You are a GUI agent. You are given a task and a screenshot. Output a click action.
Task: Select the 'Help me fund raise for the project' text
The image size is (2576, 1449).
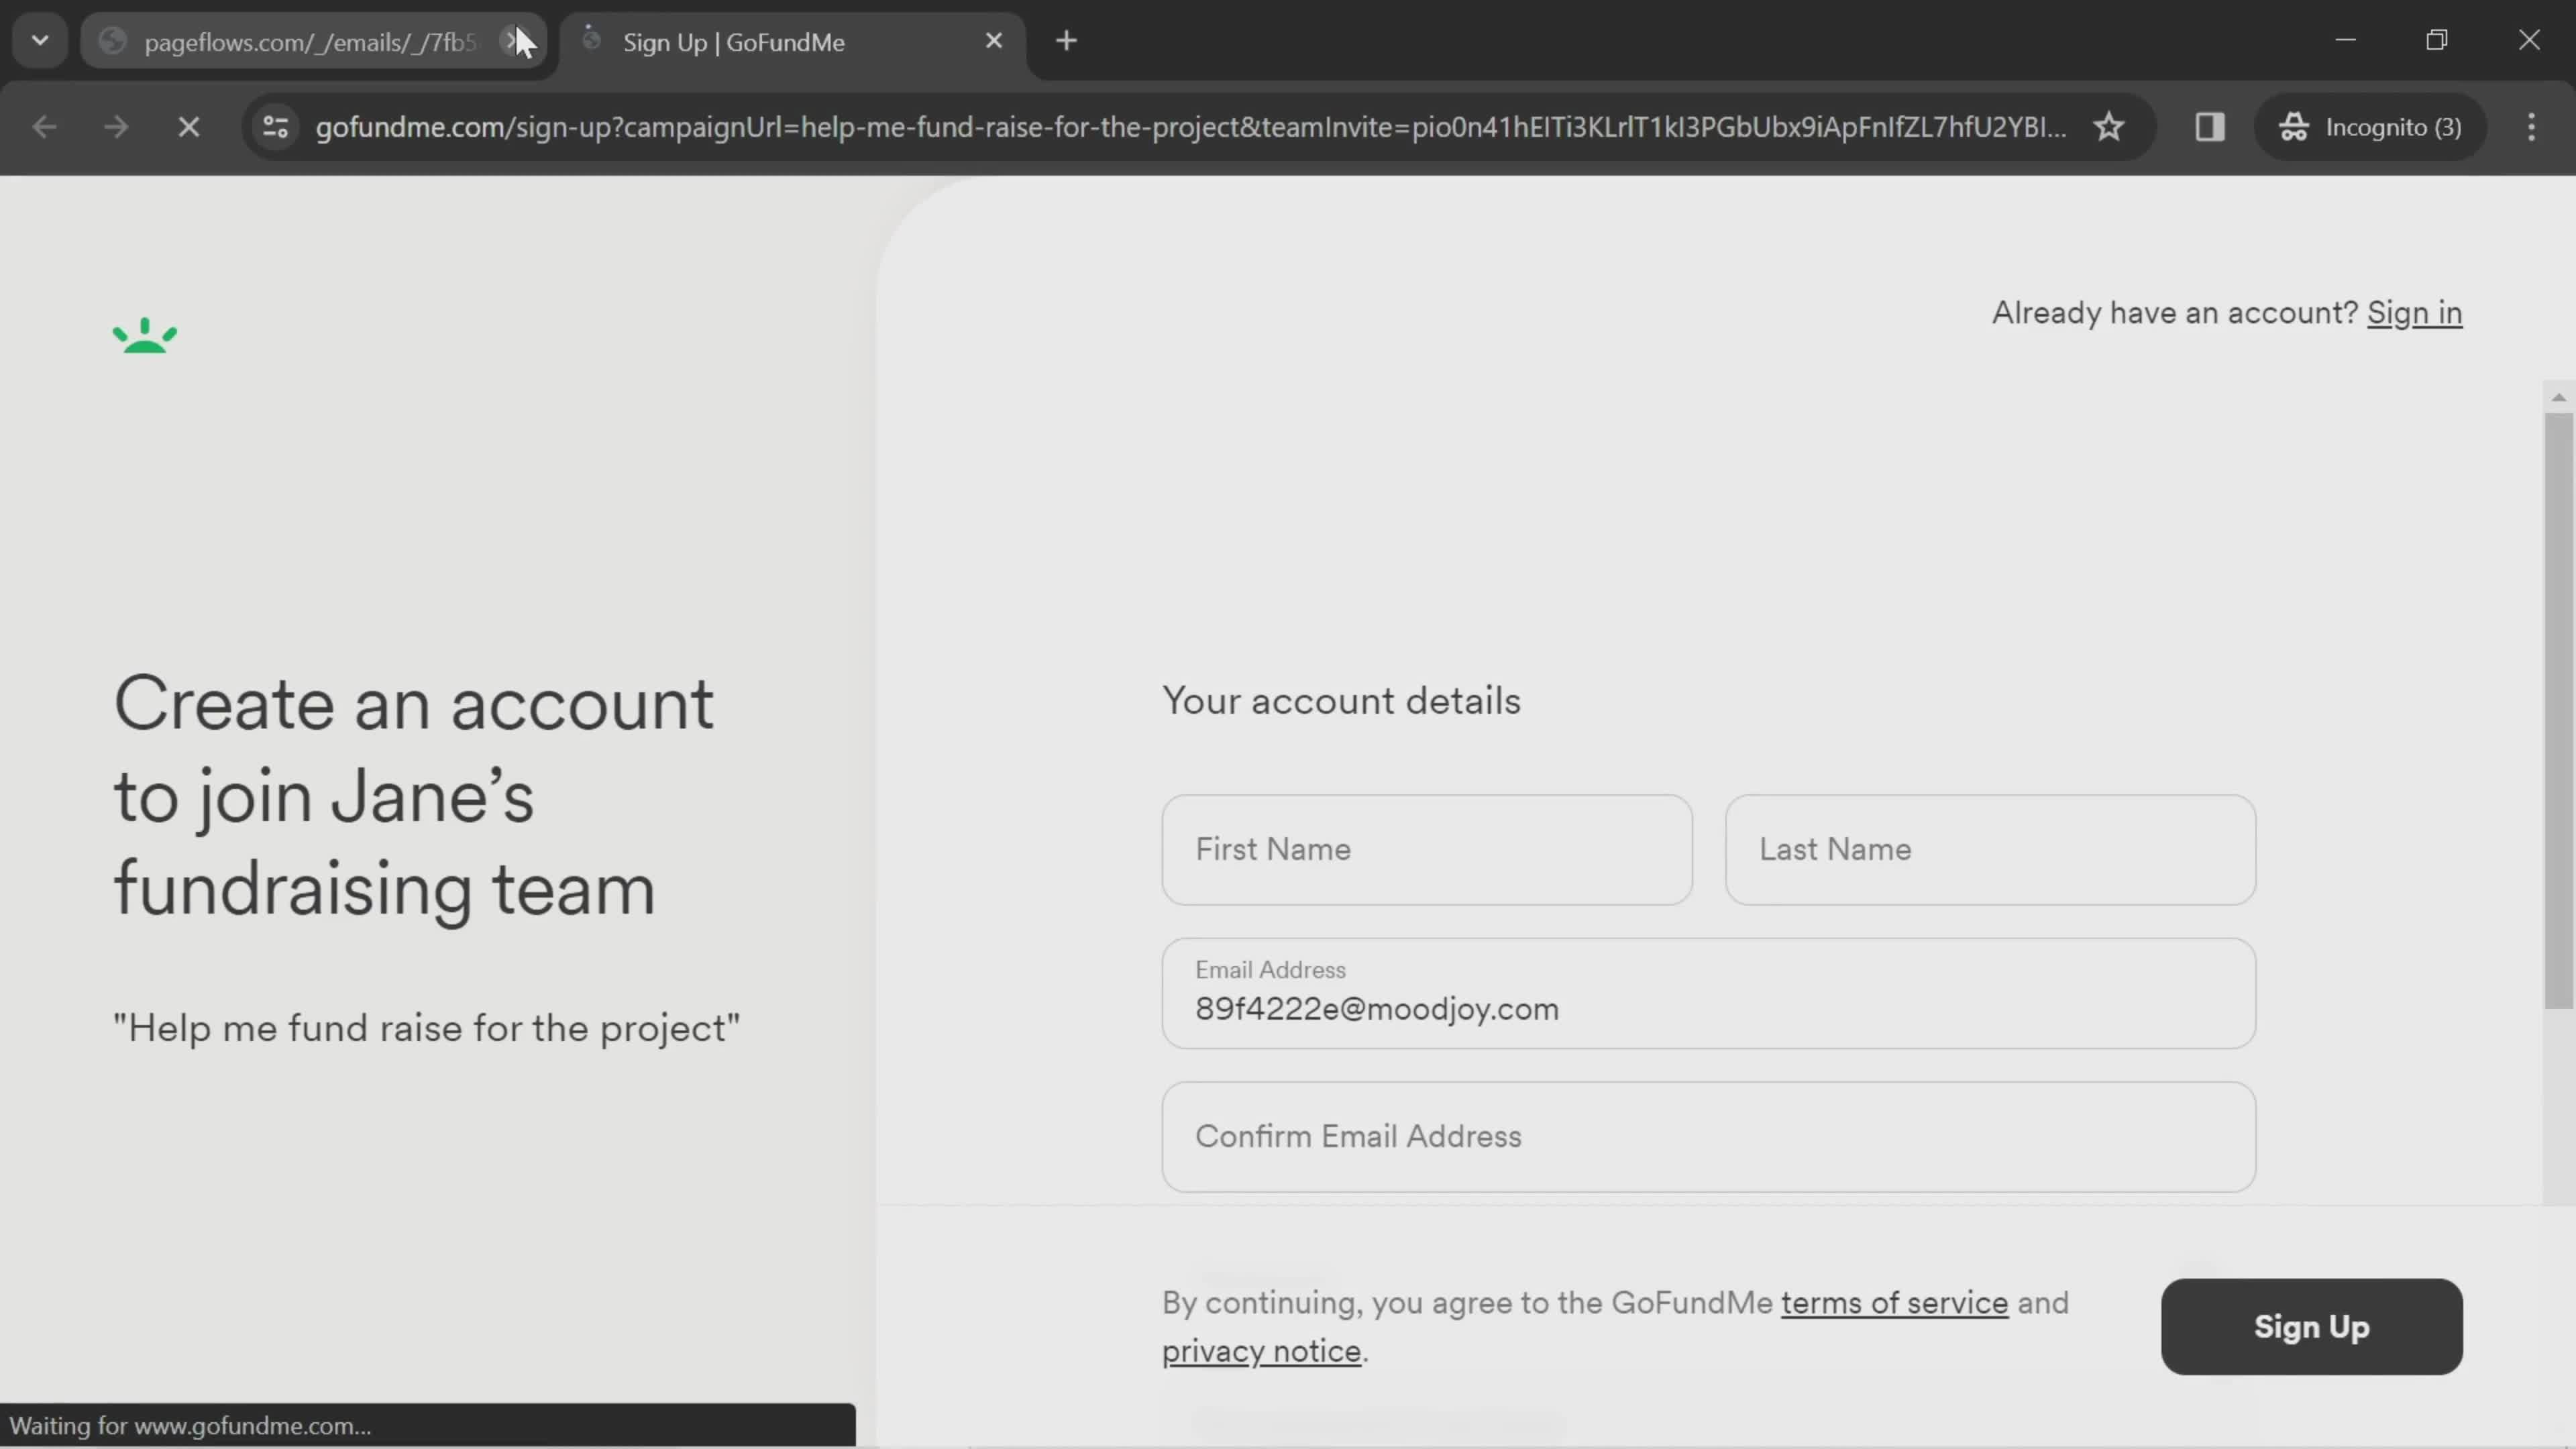tap(426, 1028)
